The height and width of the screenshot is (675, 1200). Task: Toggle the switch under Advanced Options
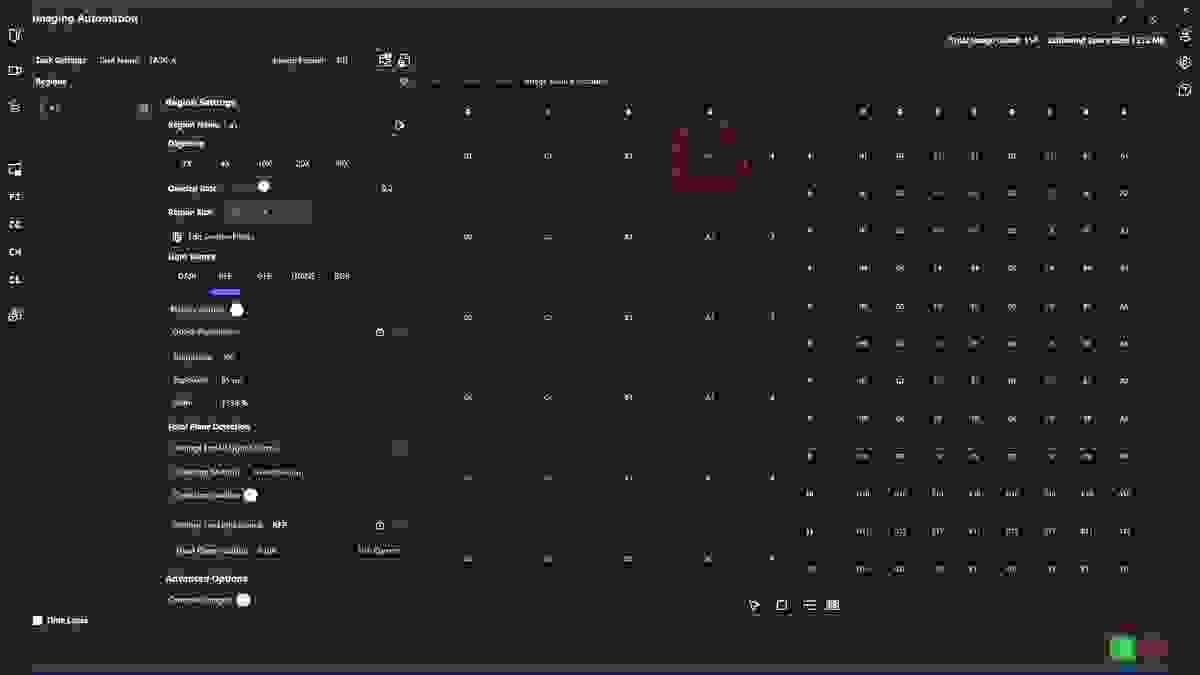pyautogui.click(x=243, y=600)
